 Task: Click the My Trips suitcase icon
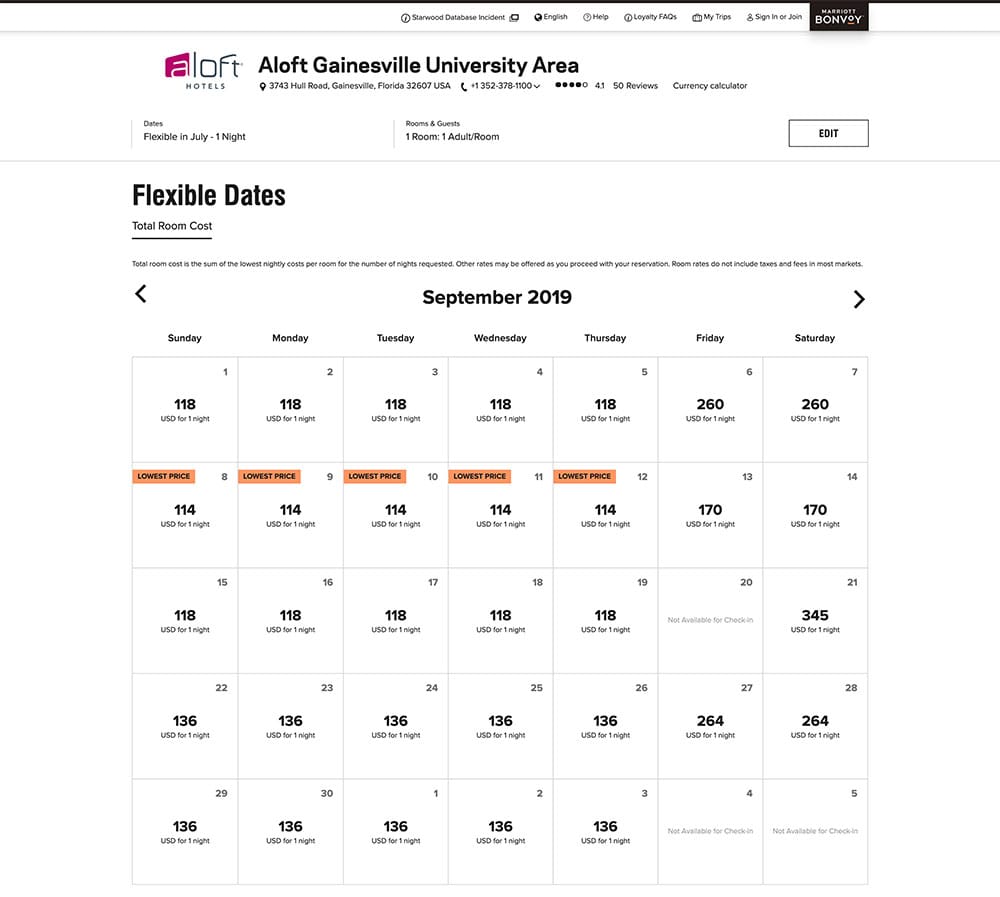[695, 17]
